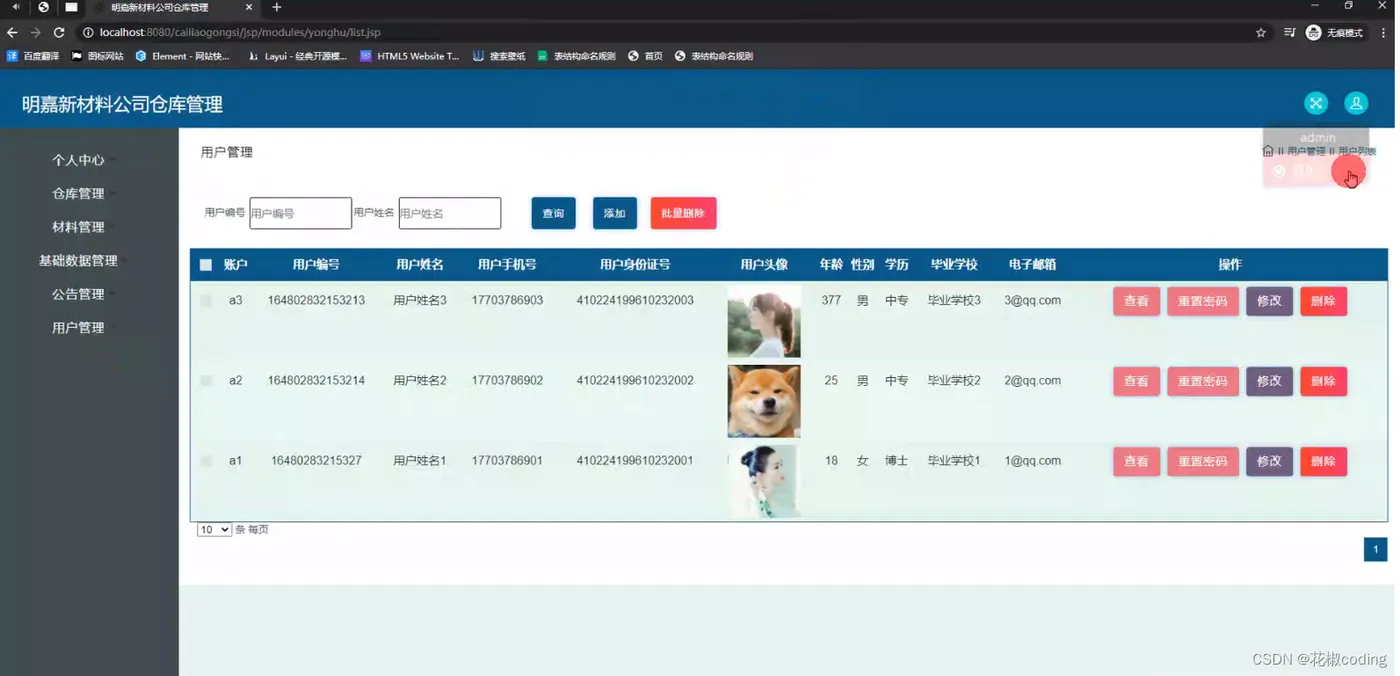This screenshot has height=676, width=1400.
Task: Reset password for user a3
Action: pyautogui.click(x=1203, y=301)
